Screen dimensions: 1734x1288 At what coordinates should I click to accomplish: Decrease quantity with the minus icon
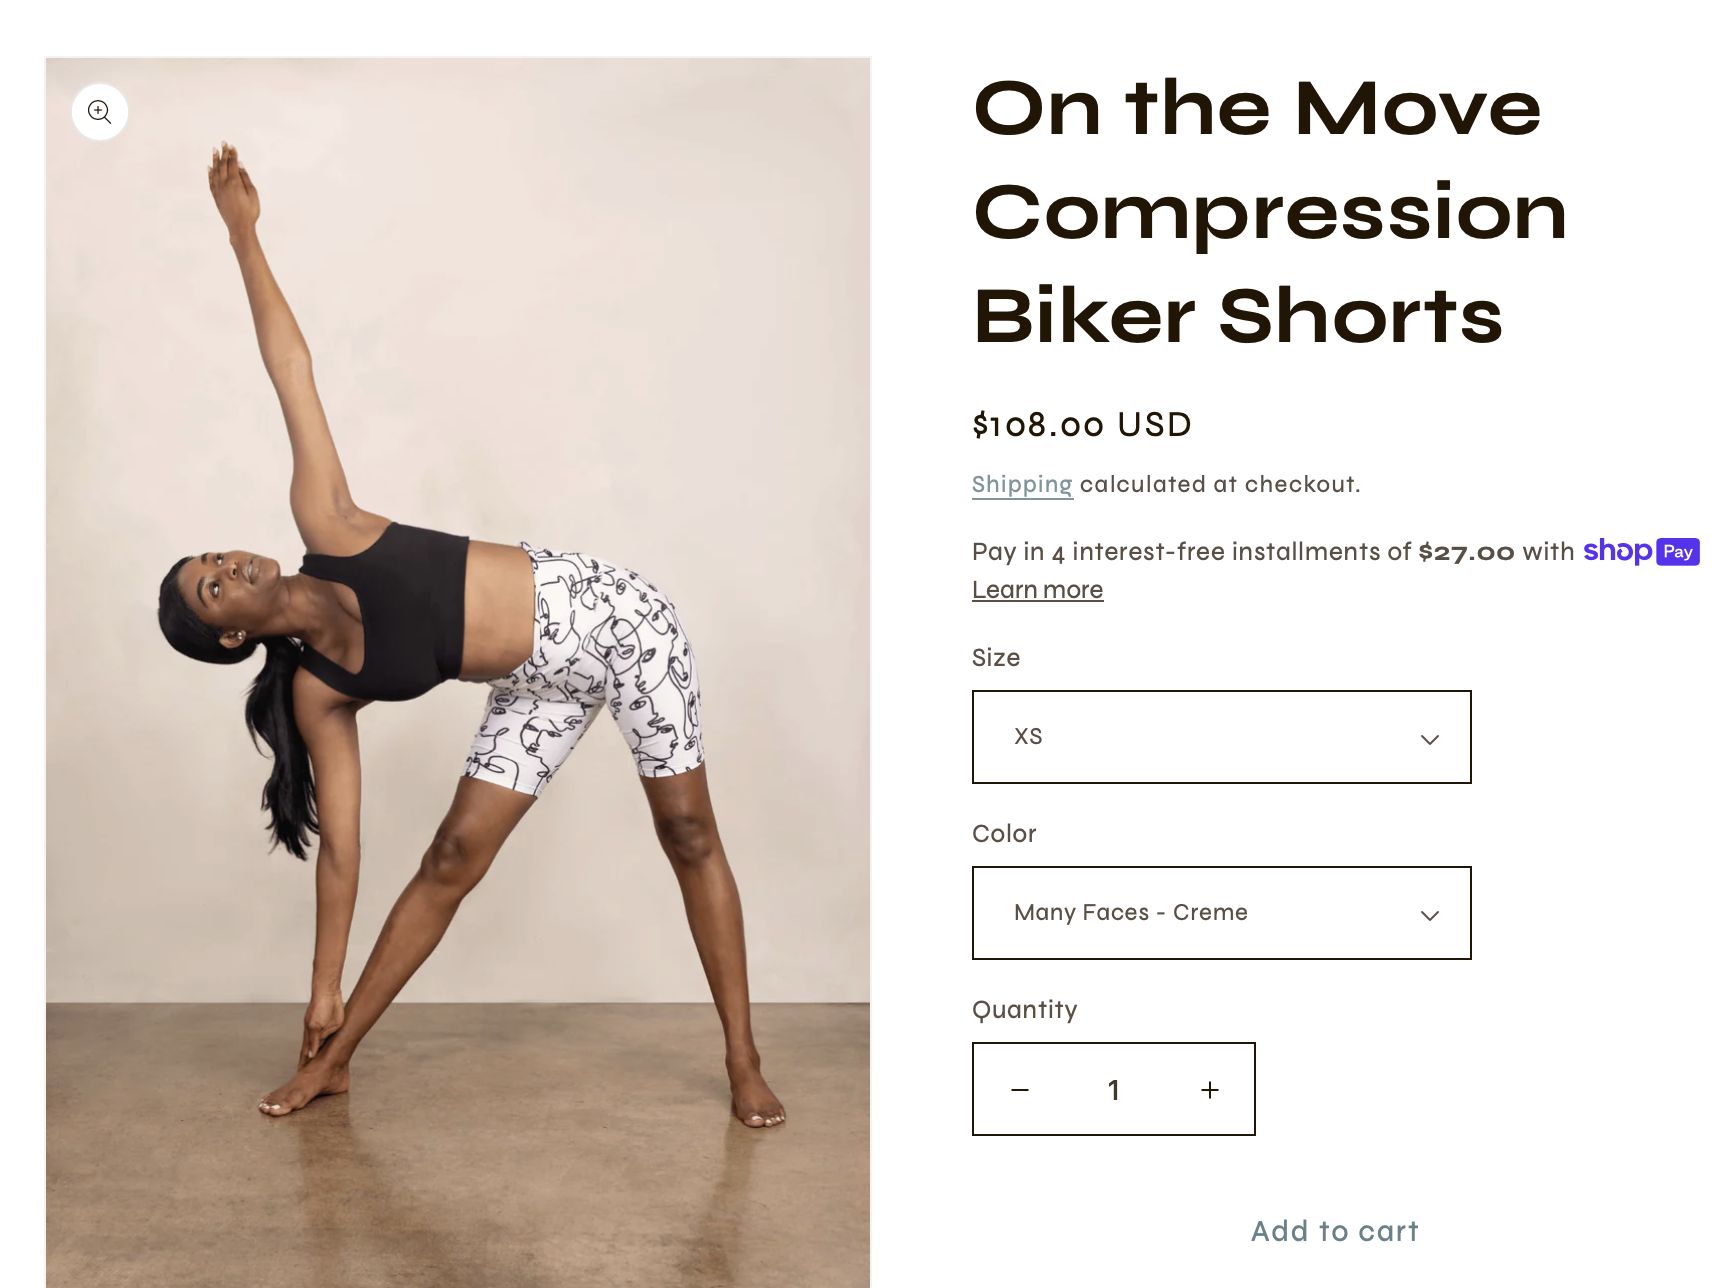point(1020,1090)
